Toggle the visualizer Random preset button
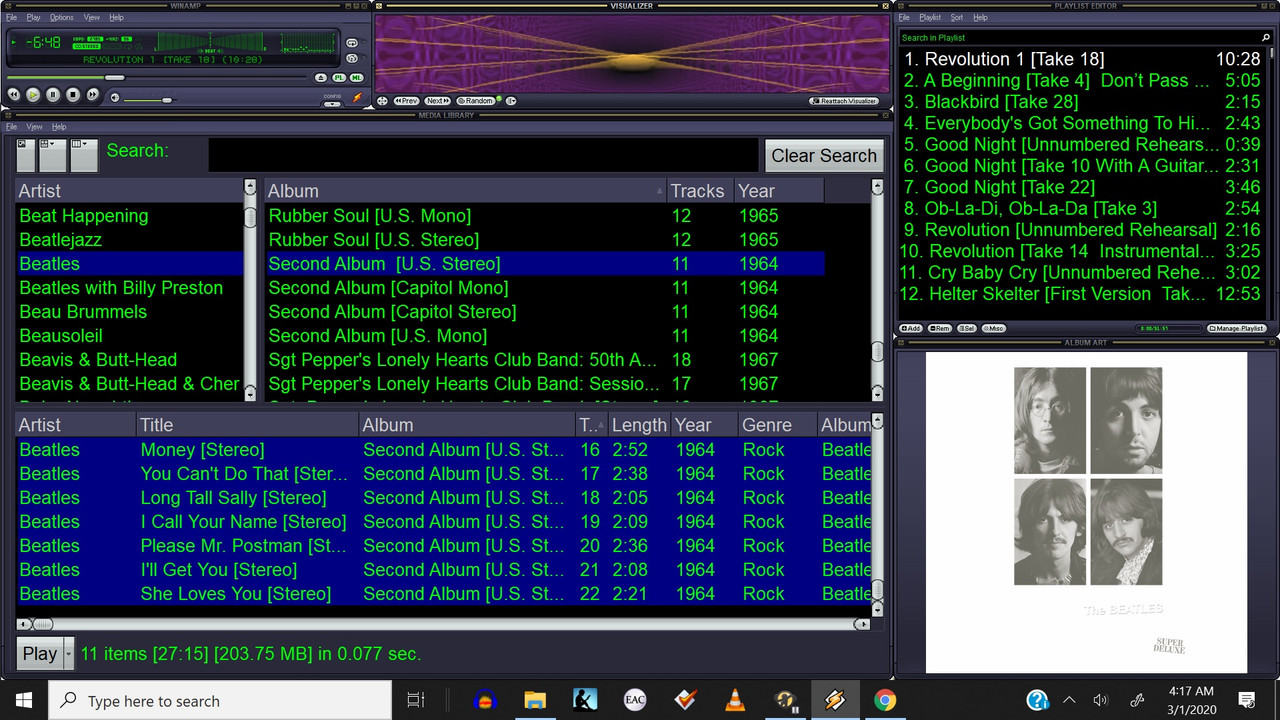Image resolution: width=1280 pixels, height=720 pixels. (476, 101)
